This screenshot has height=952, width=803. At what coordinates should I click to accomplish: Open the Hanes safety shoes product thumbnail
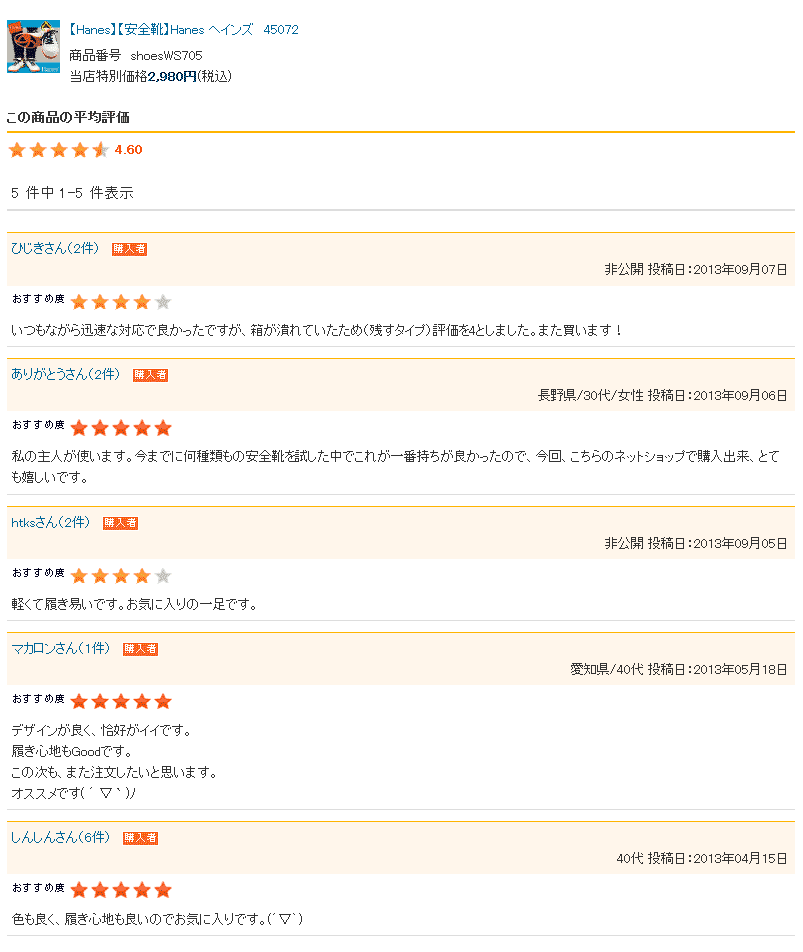33,47
